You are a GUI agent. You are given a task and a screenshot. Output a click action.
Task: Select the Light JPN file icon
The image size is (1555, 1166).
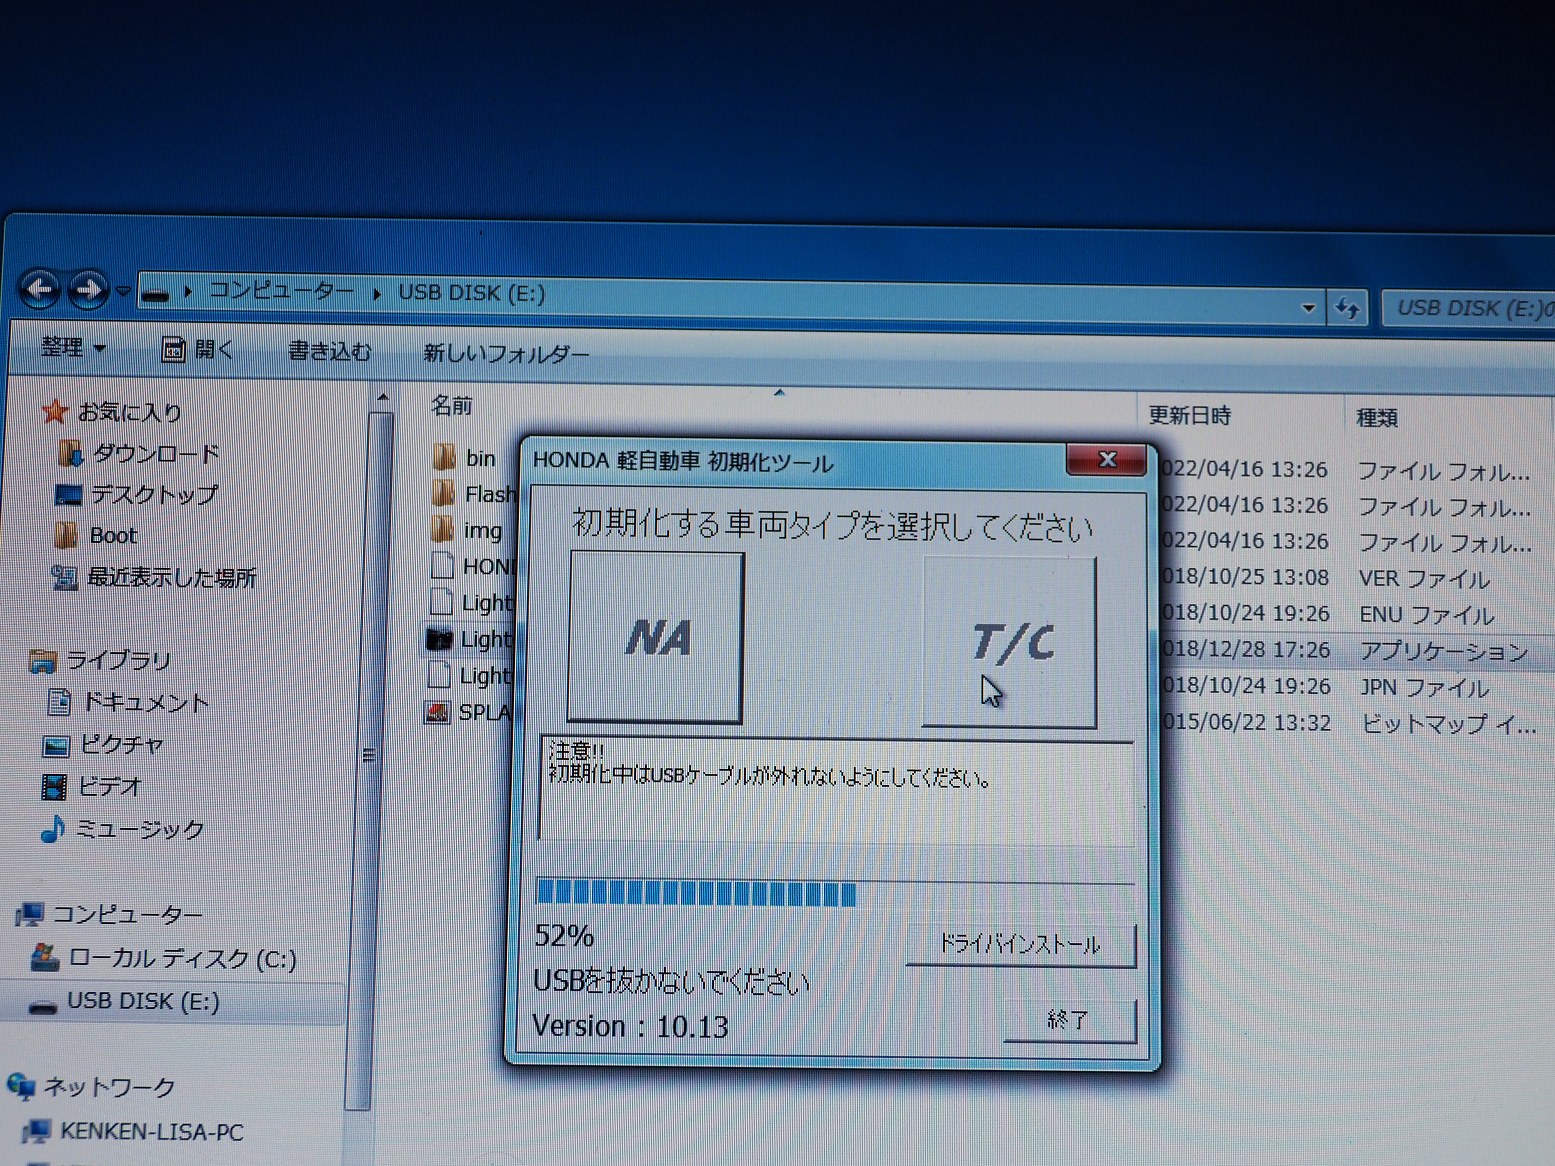(438, 675)
